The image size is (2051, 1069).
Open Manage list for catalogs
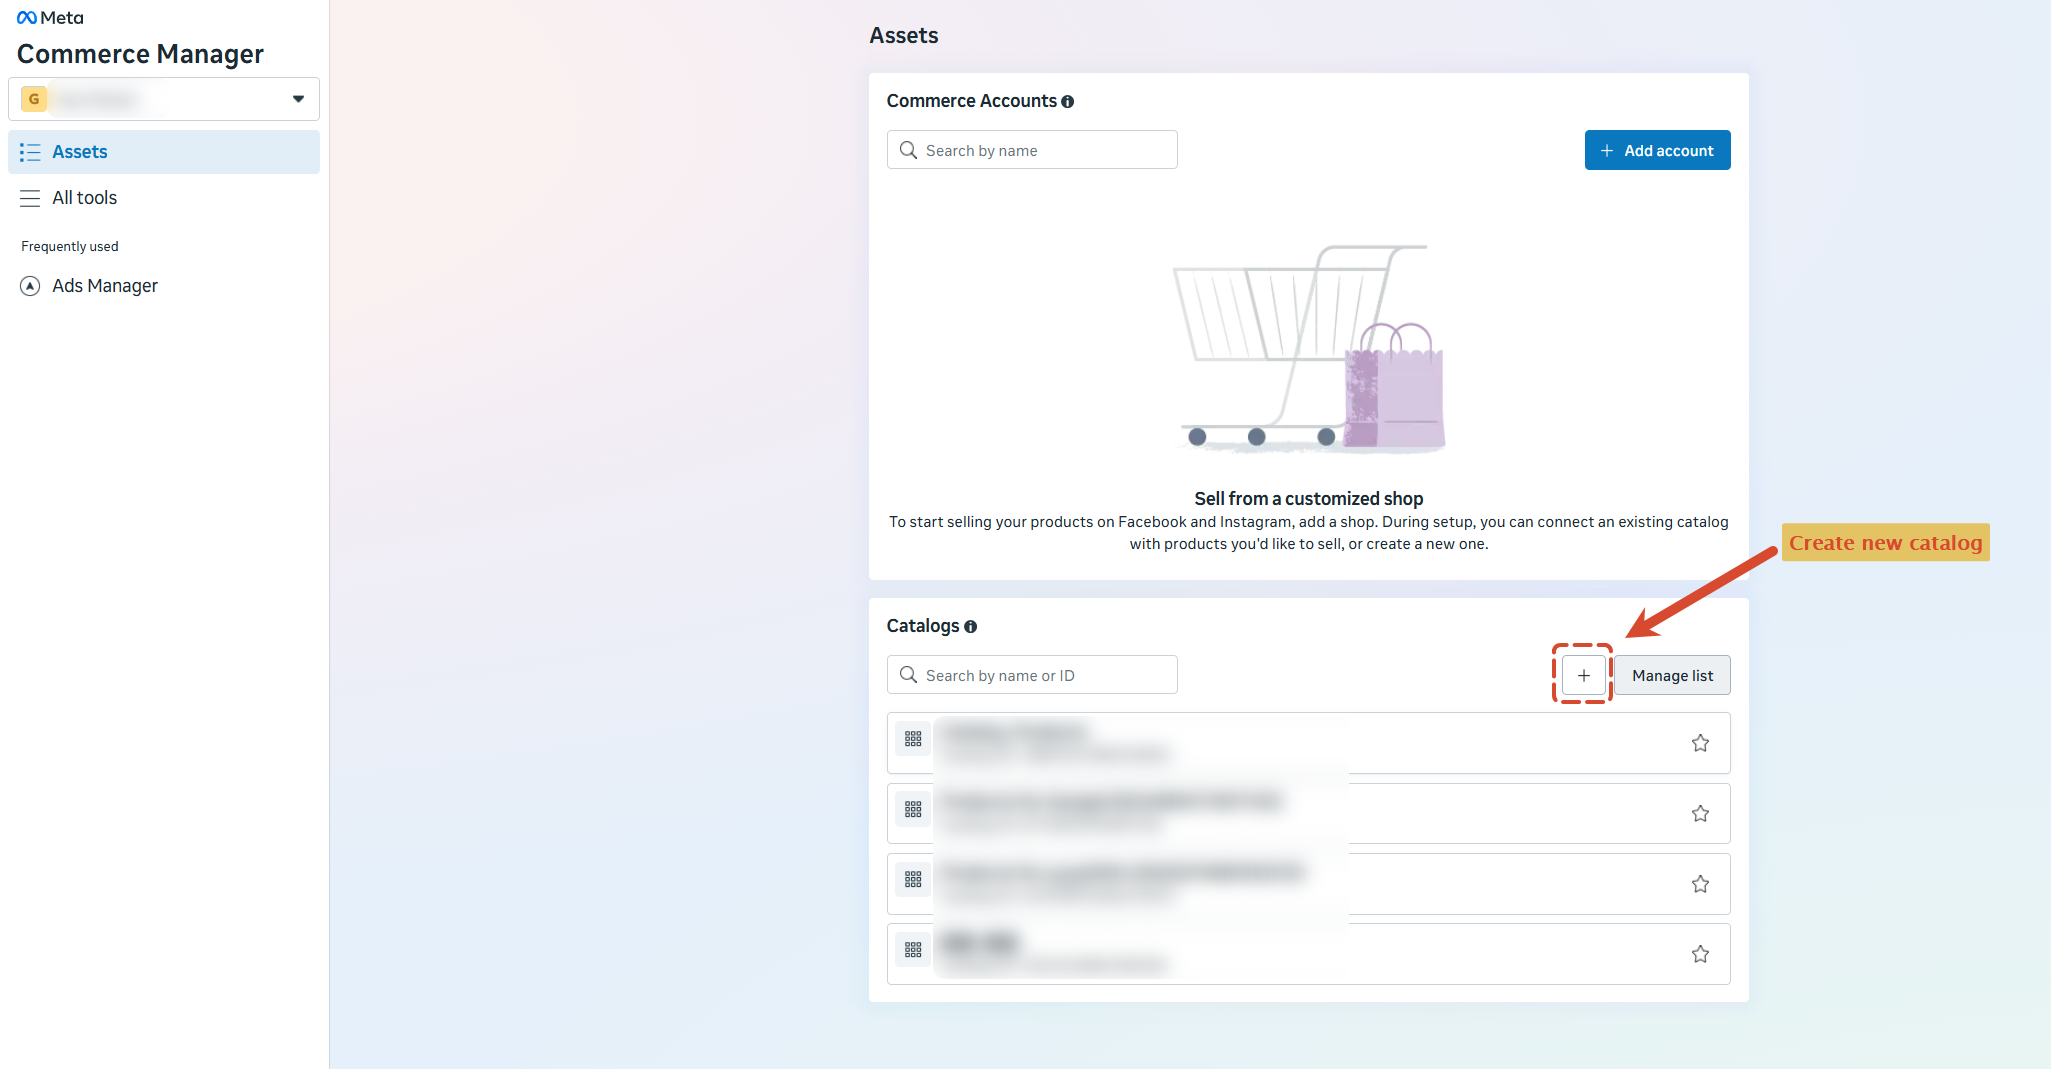pyautogui.click(x=1672, y=675)
